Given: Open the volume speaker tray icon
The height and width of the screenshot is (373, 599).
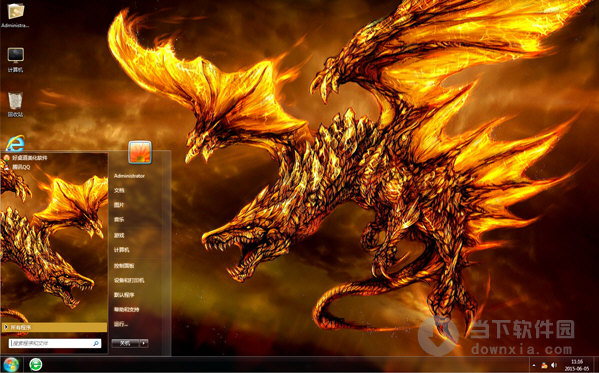Looking at the screenshot, I should coord(554,365).
